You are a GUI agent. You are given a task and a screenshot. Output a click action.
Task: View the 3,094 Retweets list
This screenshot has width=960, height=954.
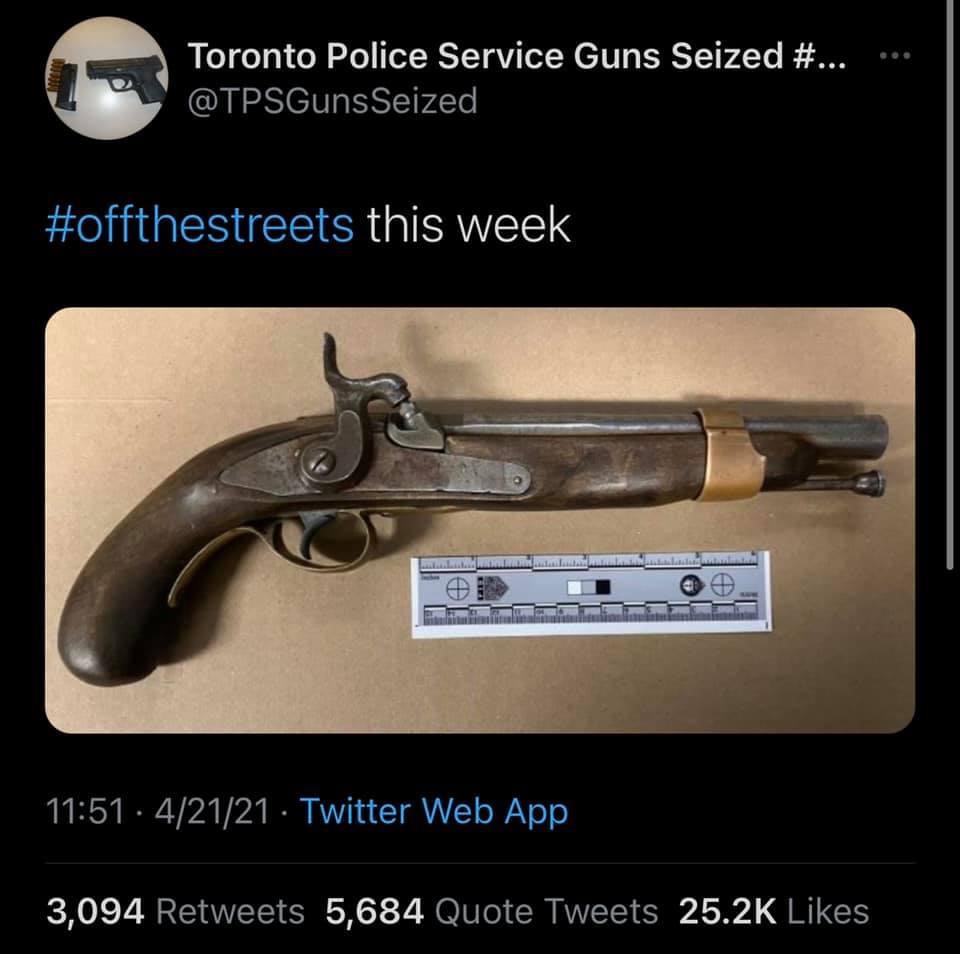pos(175,911)
